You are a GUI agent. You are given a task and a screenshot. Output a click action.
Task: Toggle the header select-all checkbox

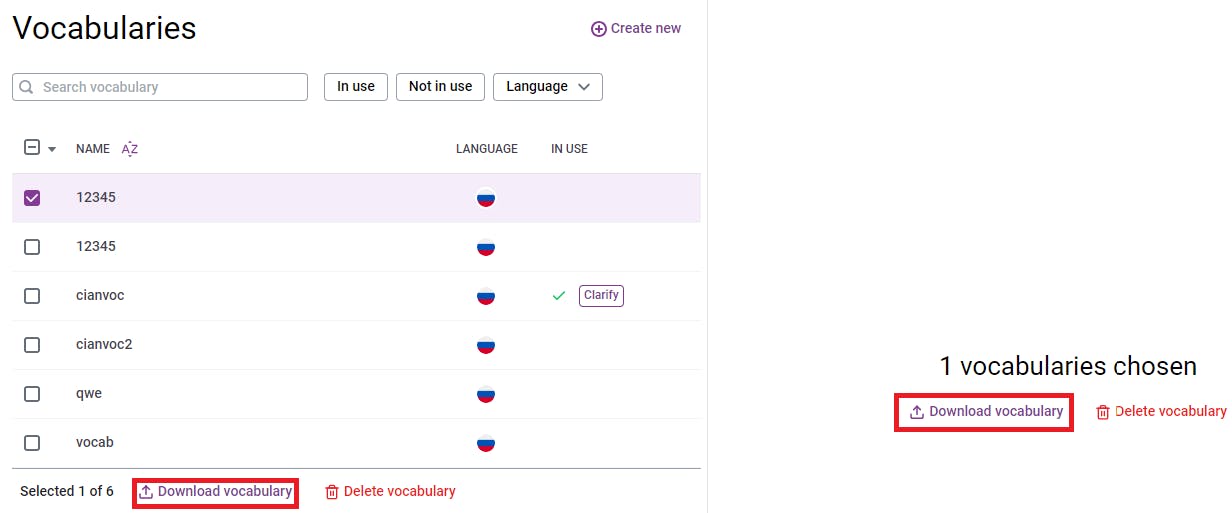tap(32, 148)
